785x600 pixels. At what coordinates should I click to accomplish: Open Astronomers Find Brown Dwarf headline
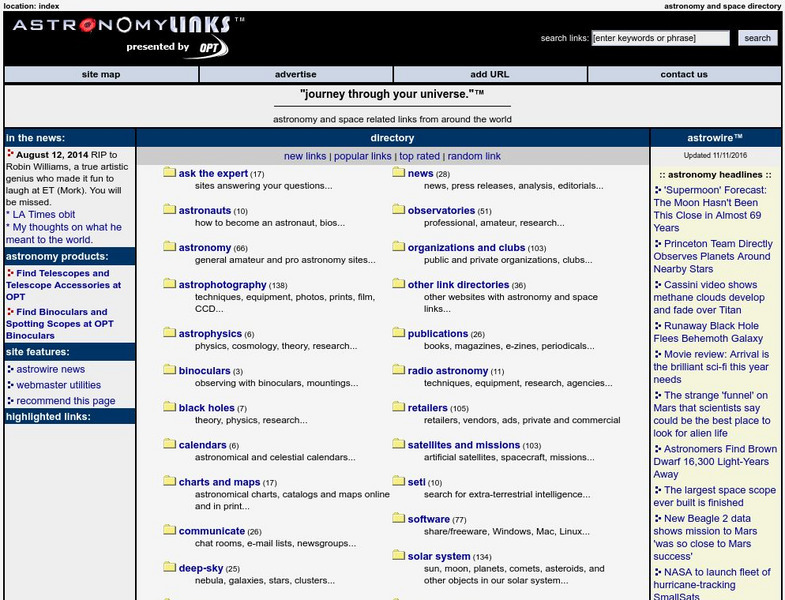tap(715, 461)
